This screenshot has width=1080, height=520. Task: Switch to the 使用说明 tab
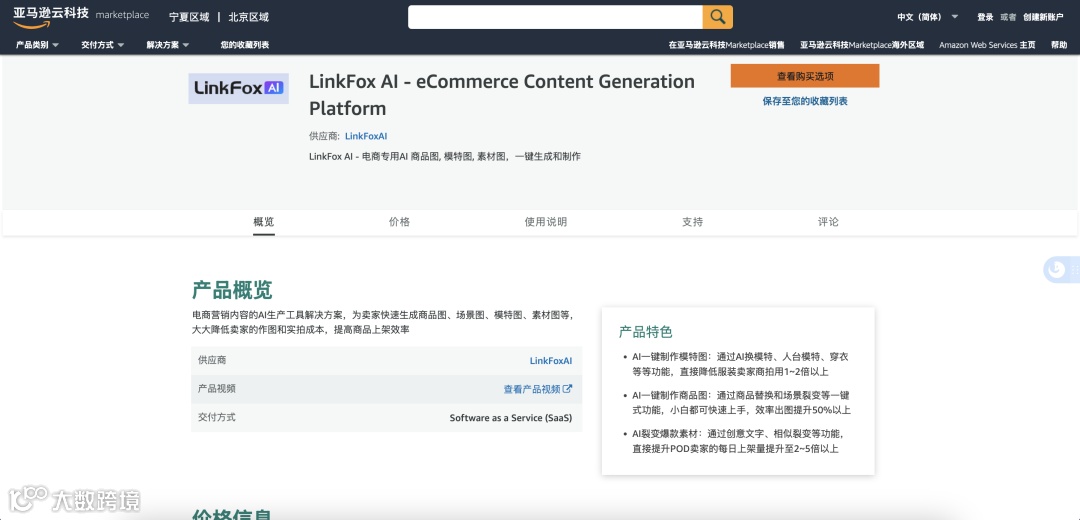coord(546,222)
